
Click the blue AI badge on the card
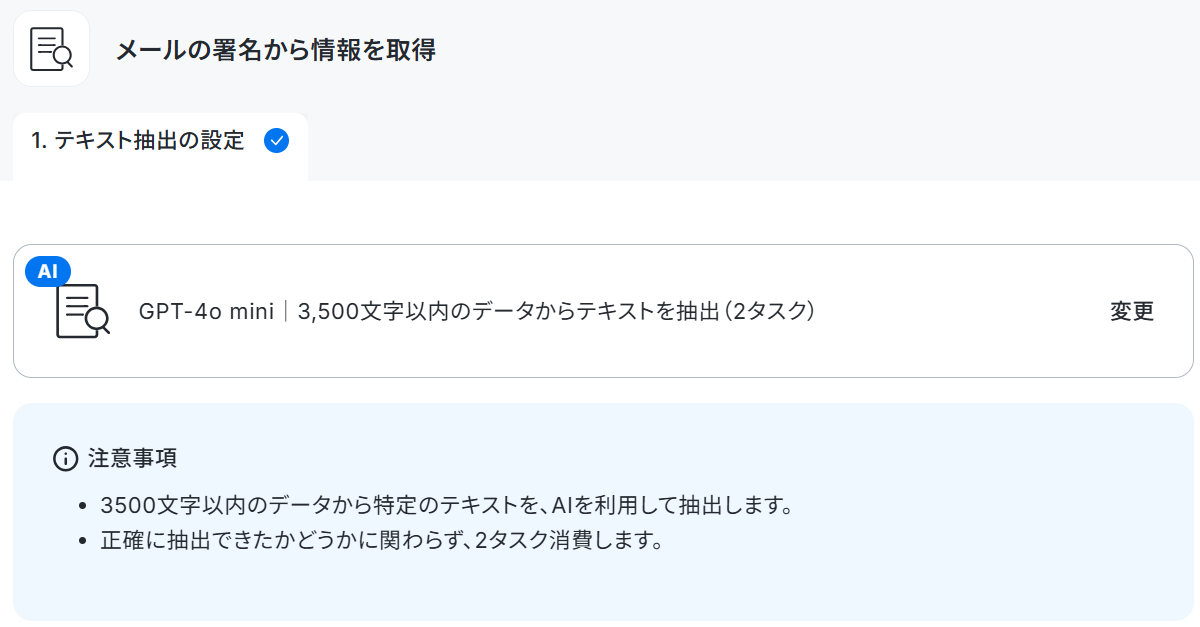click(48, 271)
